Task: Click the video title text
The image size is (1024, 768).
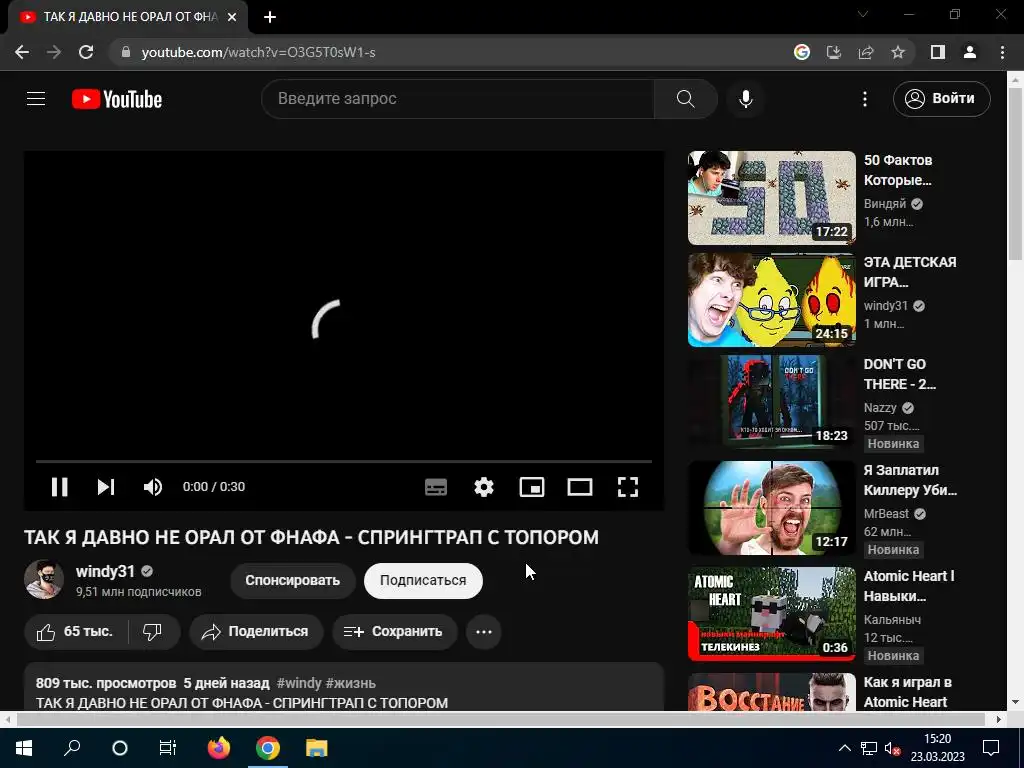Action: click(x=312, y=537)
